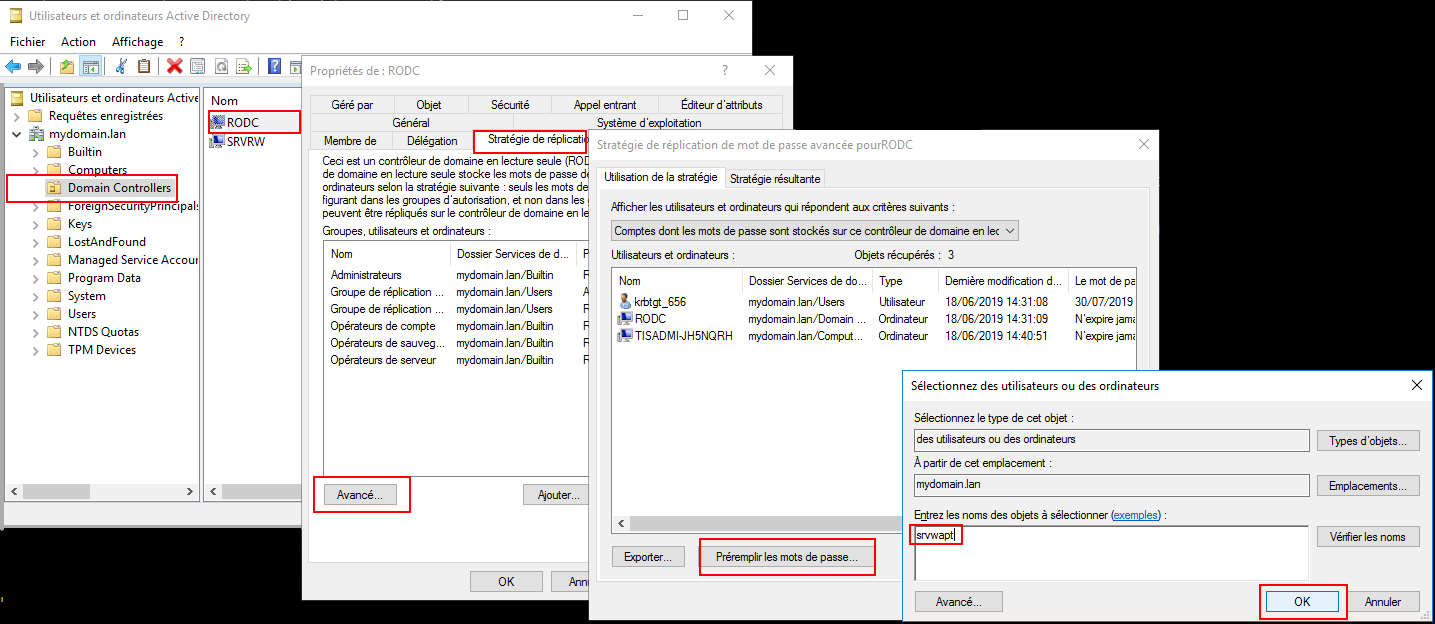The image size is (1435, 624).
Task: Click the red X Delete icon
Action: pos(174,67)
